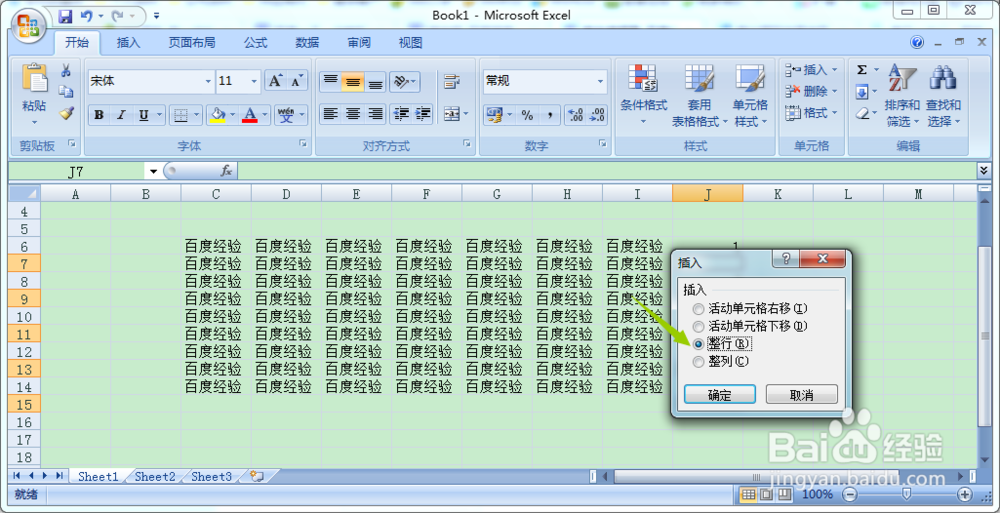
Task: Toggle italic formatting
Action: [x=121, y=115]
